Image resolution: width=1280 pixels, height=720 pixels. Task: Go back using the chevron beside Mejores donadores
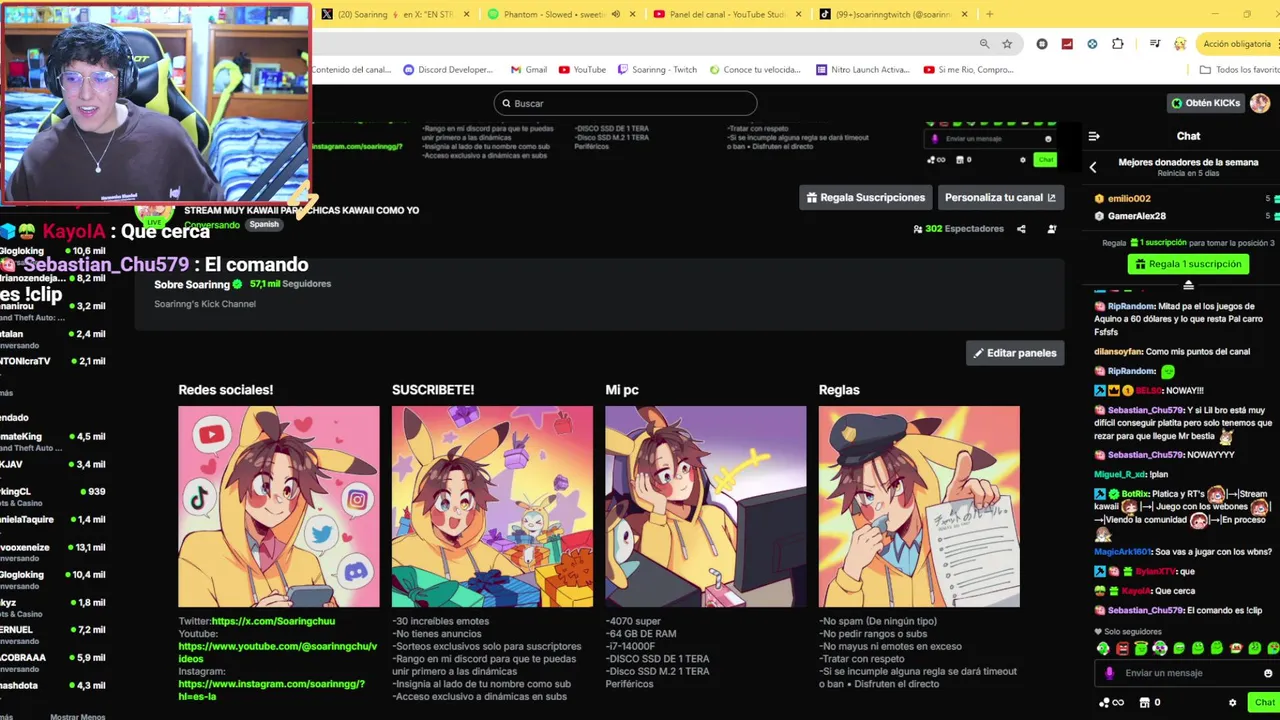point(1093,168)
